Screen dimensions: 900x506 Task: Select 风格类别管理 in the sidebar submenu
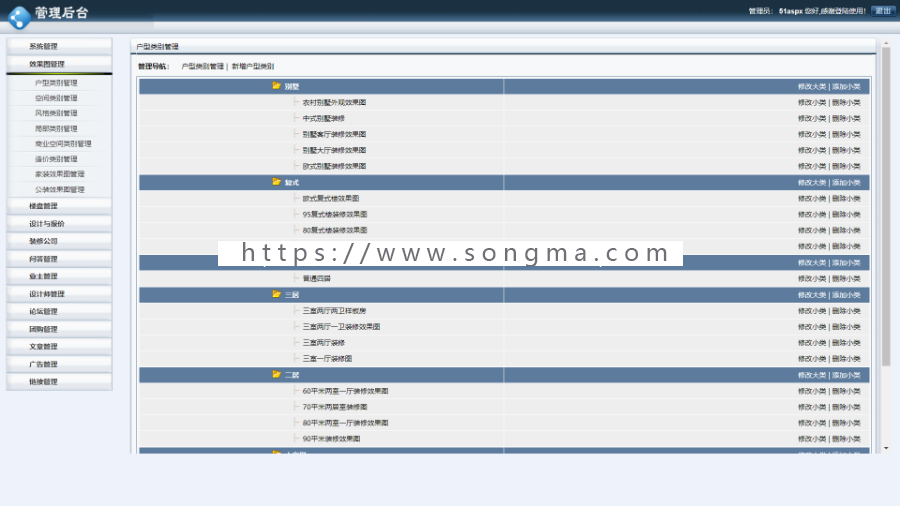pyautogui.click(x=56, y=113)
